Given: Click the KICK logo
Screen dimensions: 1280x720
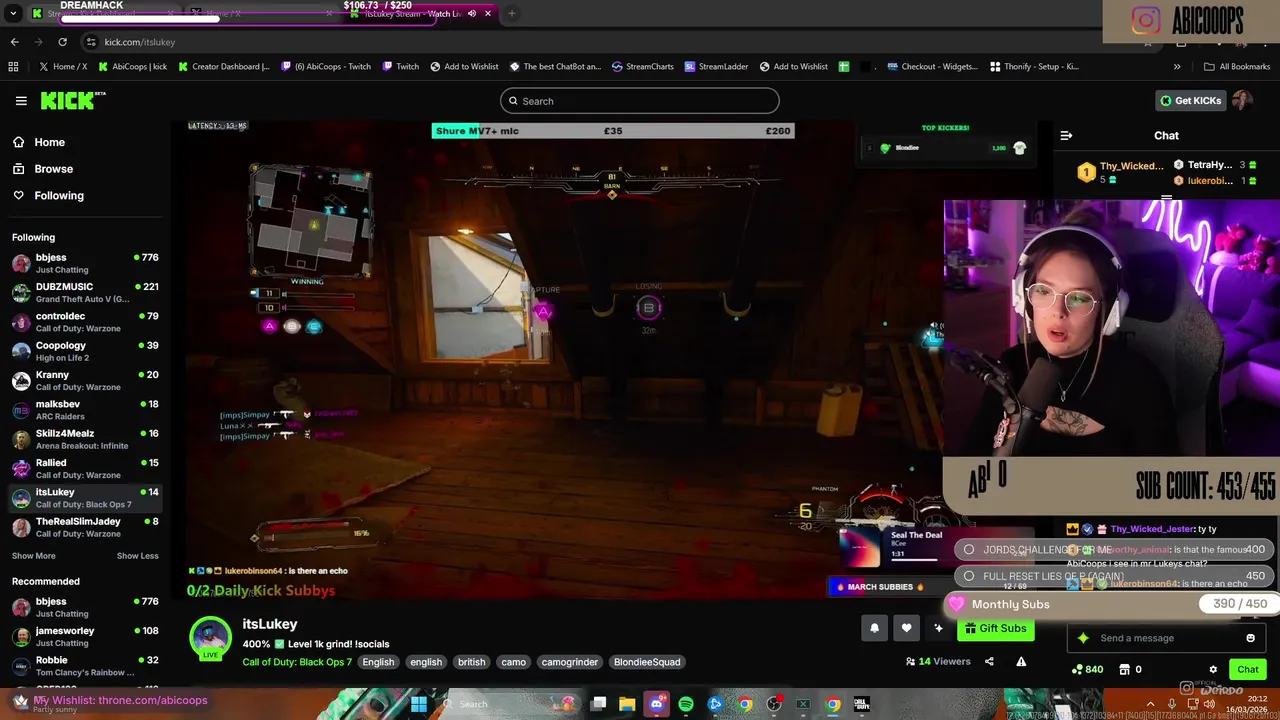Looking at the screenshot, I should click(73, 100).
